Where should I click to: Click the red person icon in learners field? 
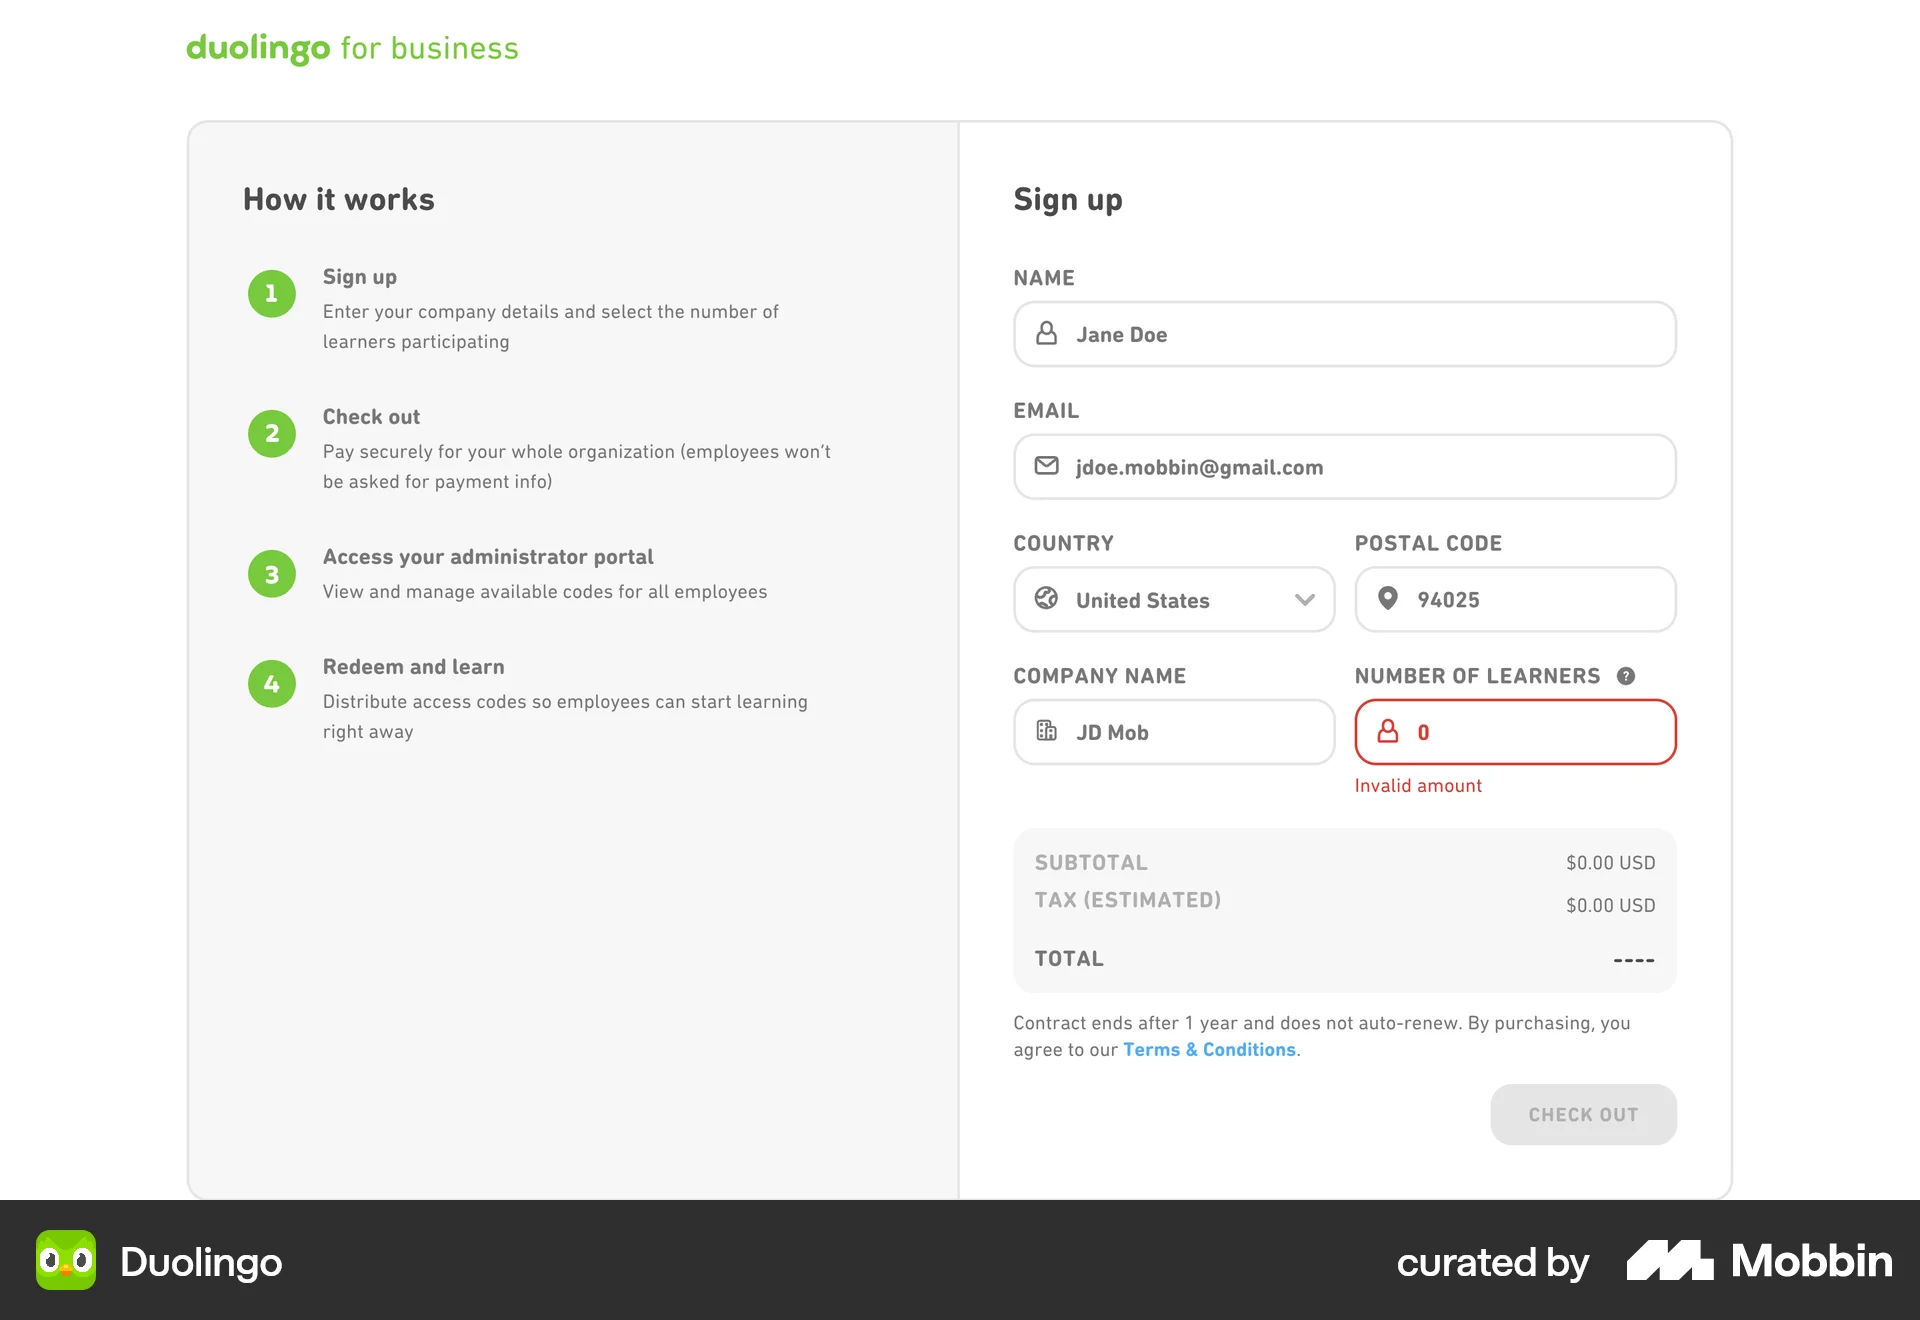click(1388, 731)
